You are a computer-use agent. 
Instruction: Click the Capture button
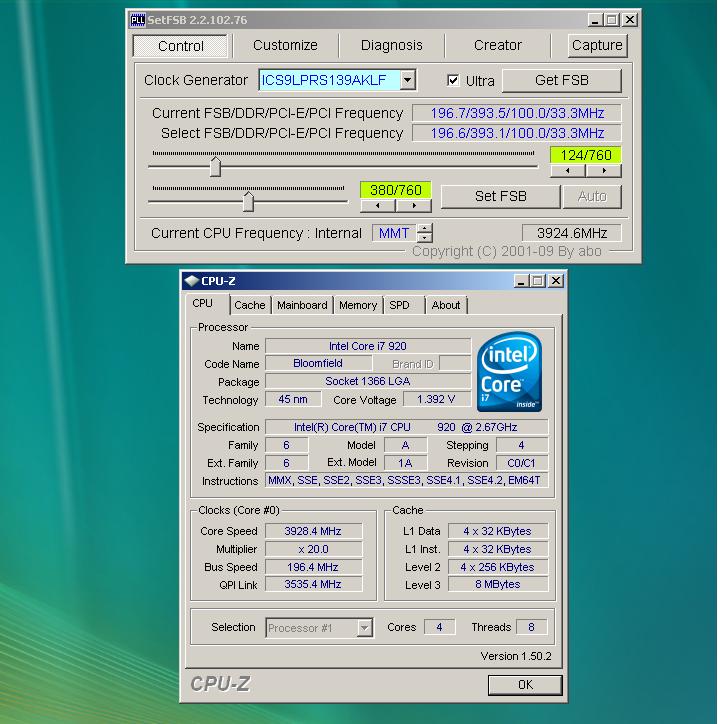tap(597, 45)
